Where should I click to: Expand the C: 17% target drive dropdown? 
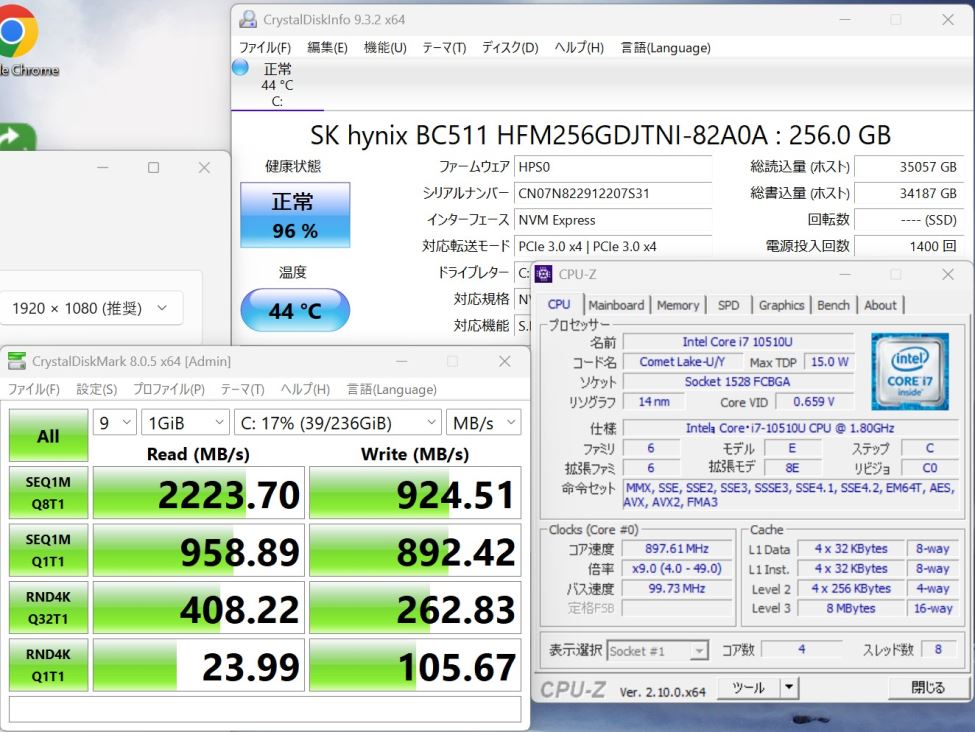pyautogui.click(x=338, y=423)
